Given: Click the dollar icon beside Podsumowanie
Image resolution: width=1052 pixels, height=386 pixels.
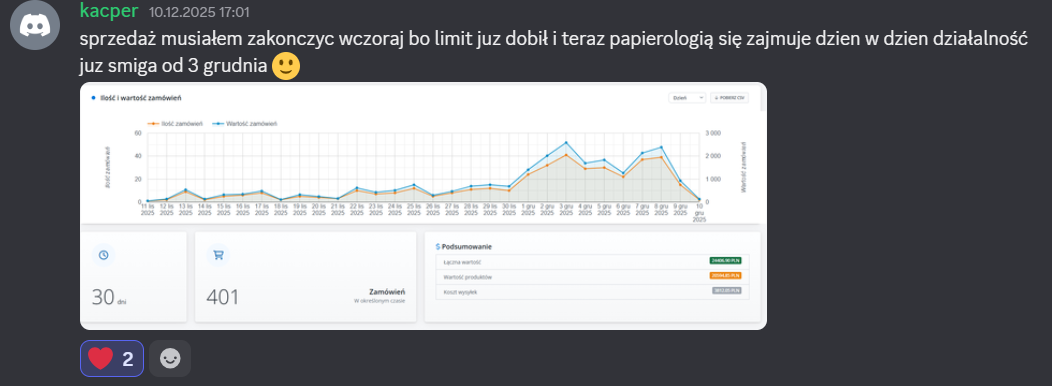Looking at the screenshot, I should [437, 247].
